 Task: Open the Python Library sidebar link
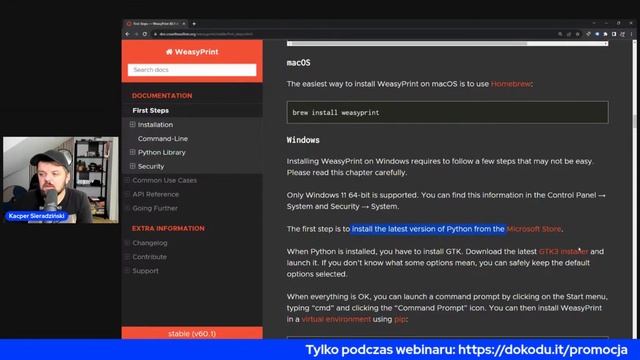click(x=162, y=152)
